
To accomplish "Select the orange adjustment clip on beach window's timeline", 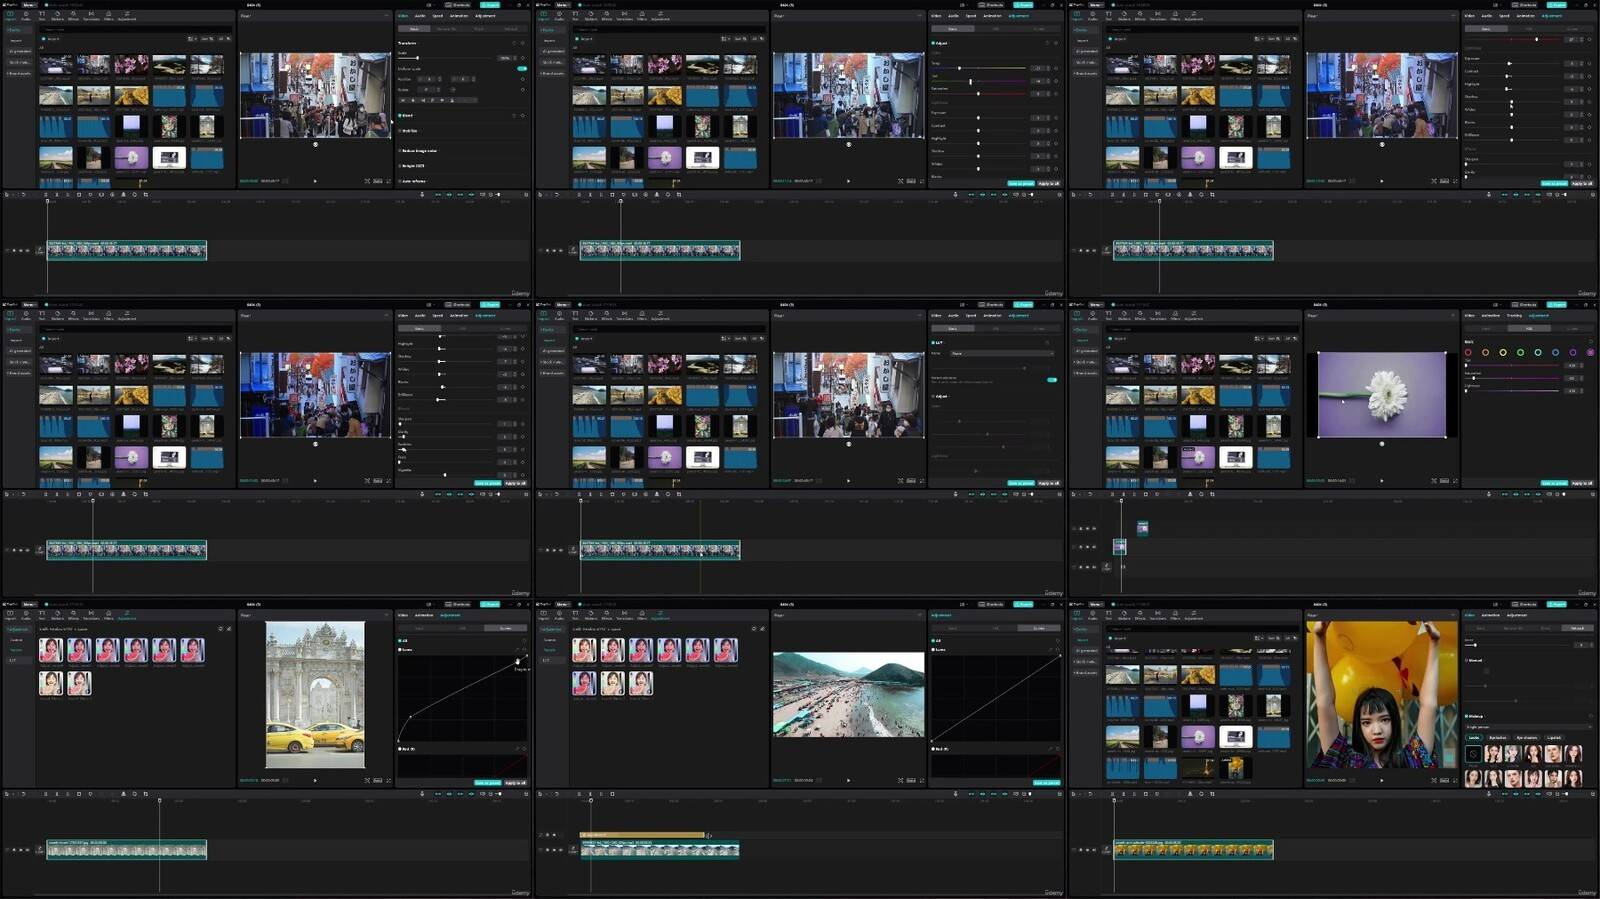I will (x=643, y=835).
